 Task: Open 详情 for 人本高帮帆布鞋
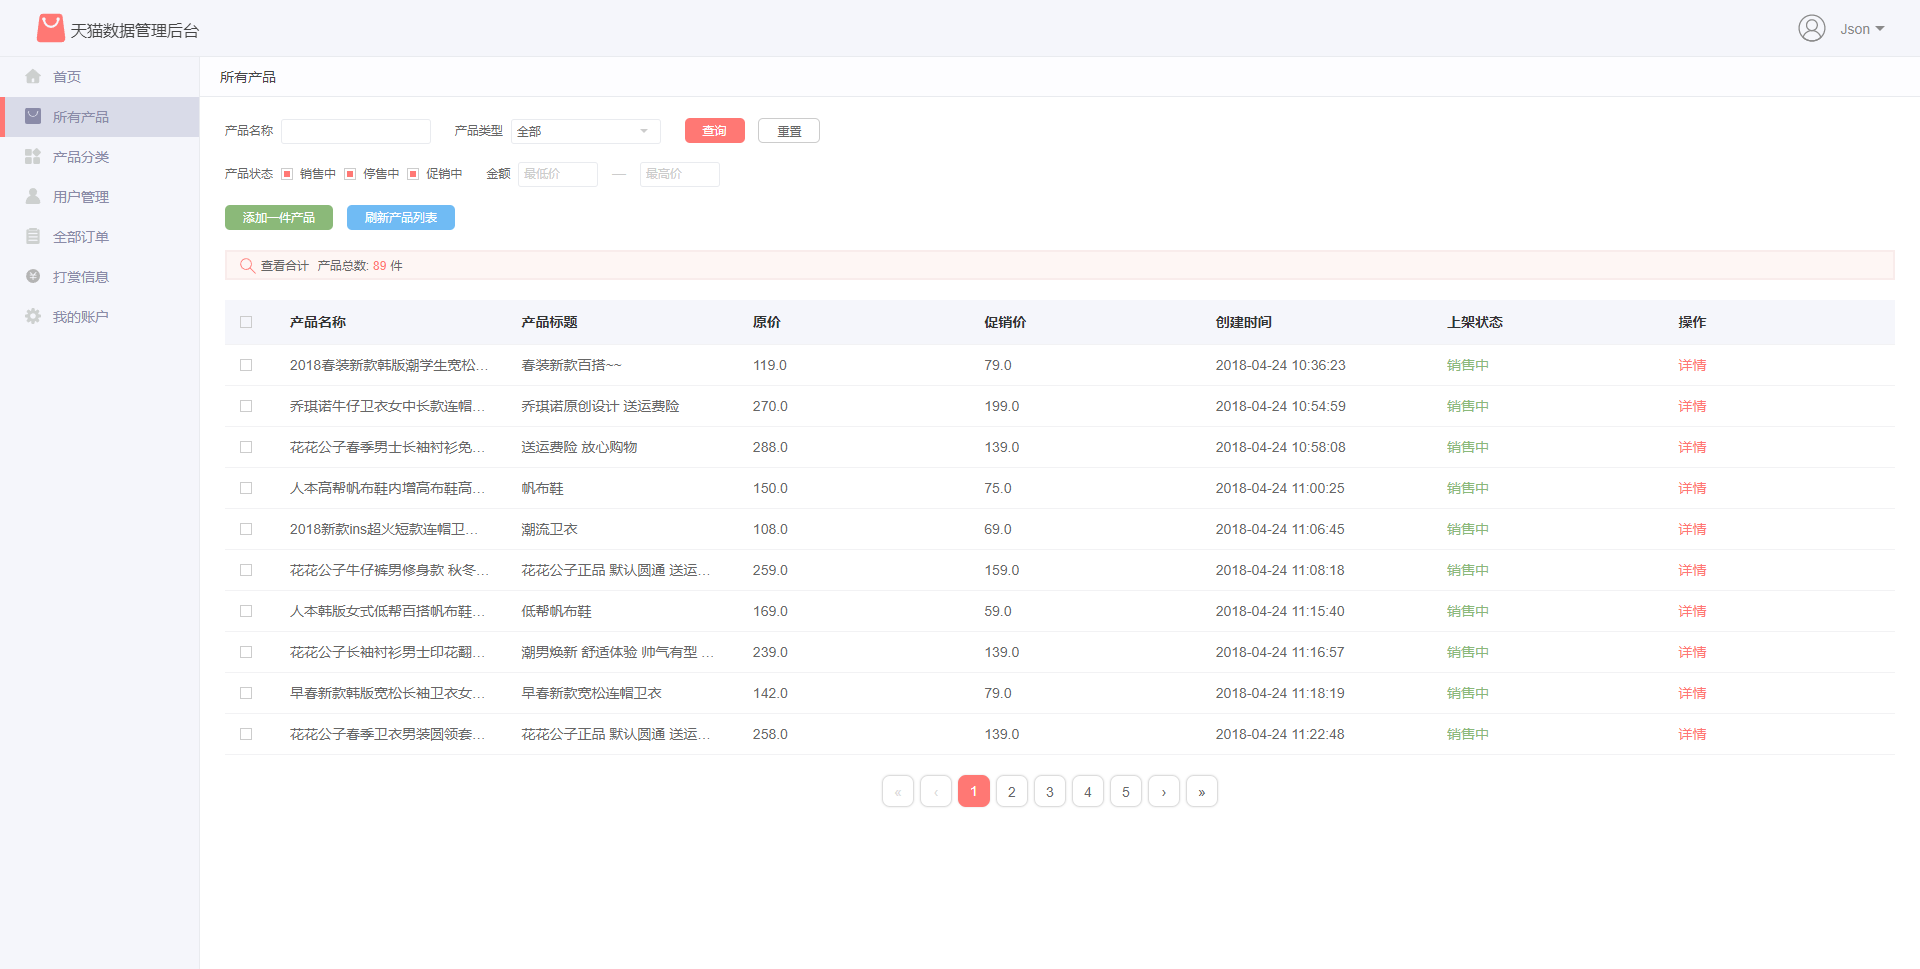(x=1692, y=488)
